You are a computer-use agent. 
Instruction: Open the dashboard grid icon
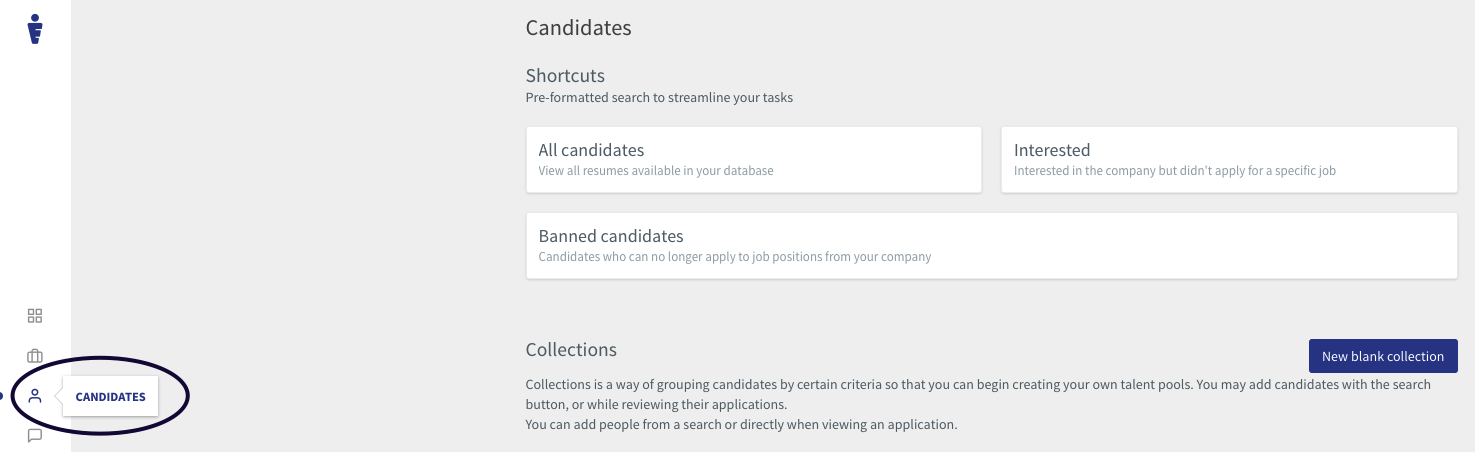pyautogui.click(x=35, y=316)
